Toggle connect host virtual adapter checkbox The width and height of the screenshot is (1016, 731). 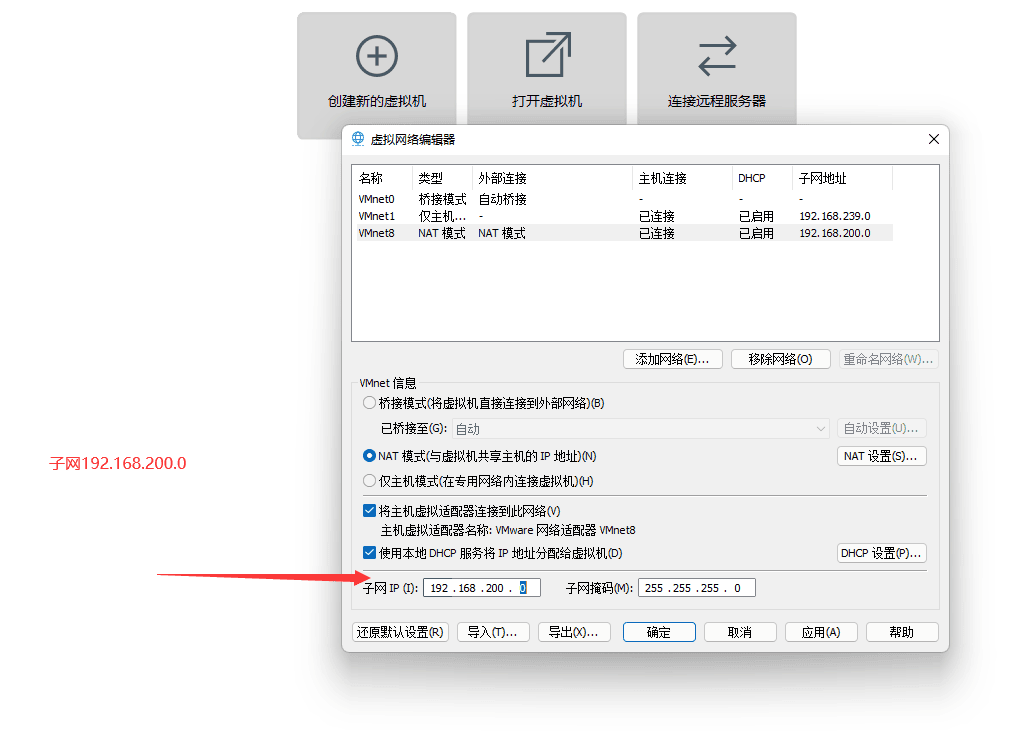(370, 511)
